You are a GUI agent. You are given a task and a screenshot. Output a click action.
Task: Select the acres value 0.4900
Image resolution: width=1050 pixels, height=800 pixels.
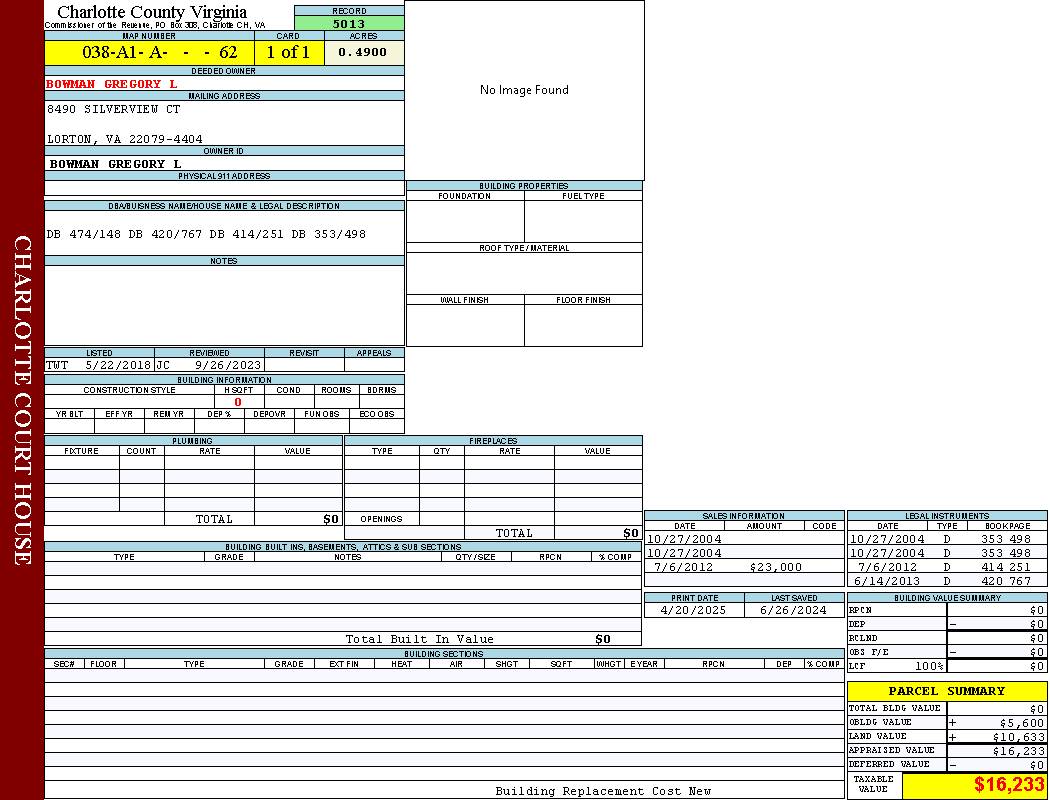[362, 53]
